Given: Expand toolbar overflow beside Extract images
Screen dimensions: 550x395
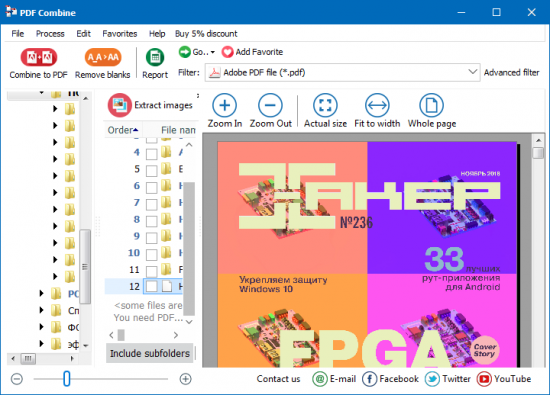Looking at the screenshot, I should (x=198, y=95).
